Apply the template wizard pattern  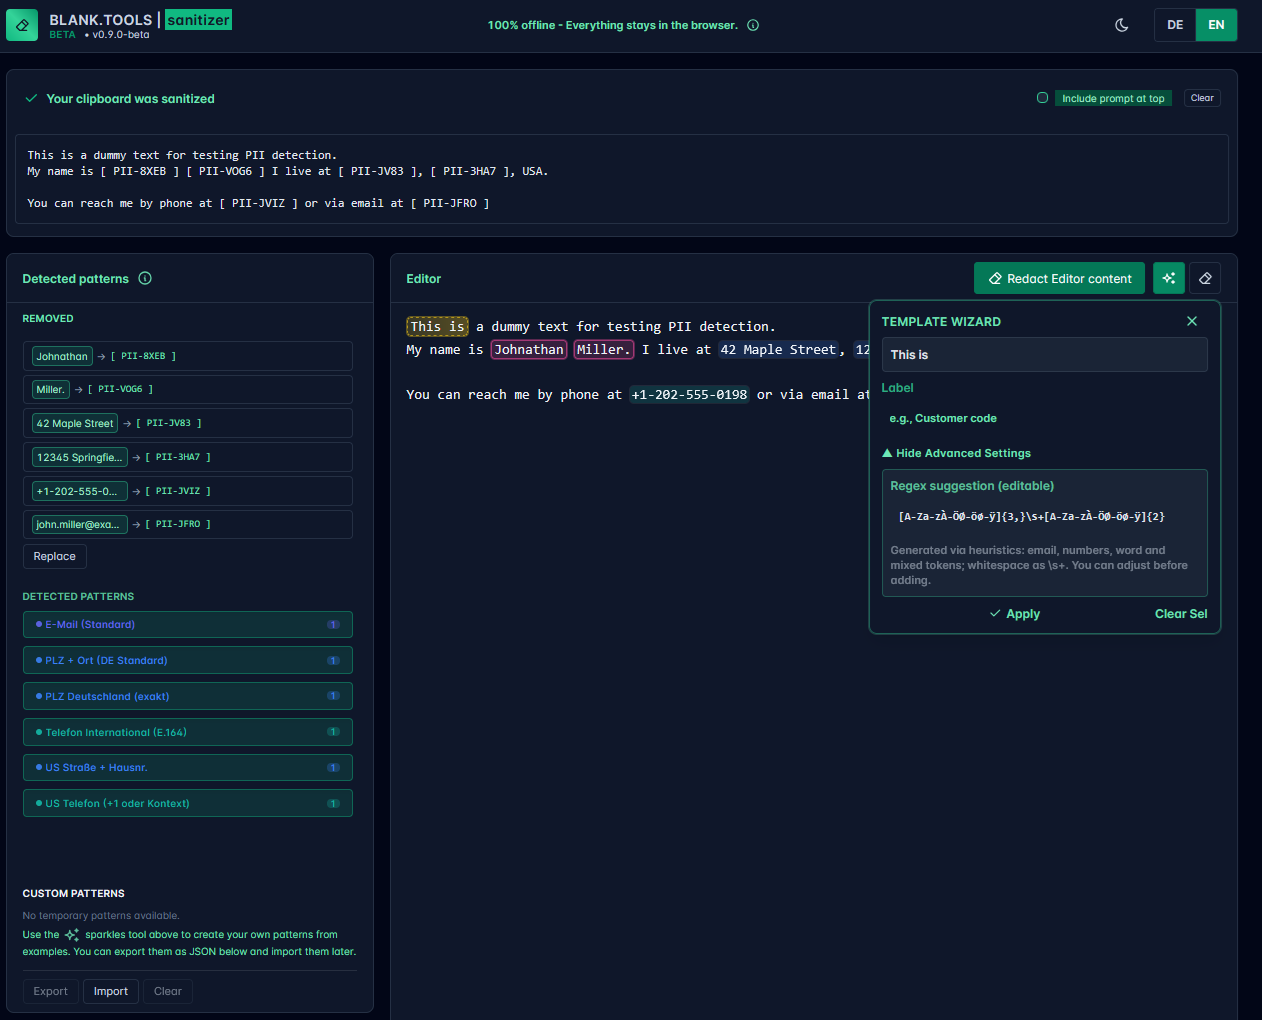pyautogui.click(x=1015, y=614)
